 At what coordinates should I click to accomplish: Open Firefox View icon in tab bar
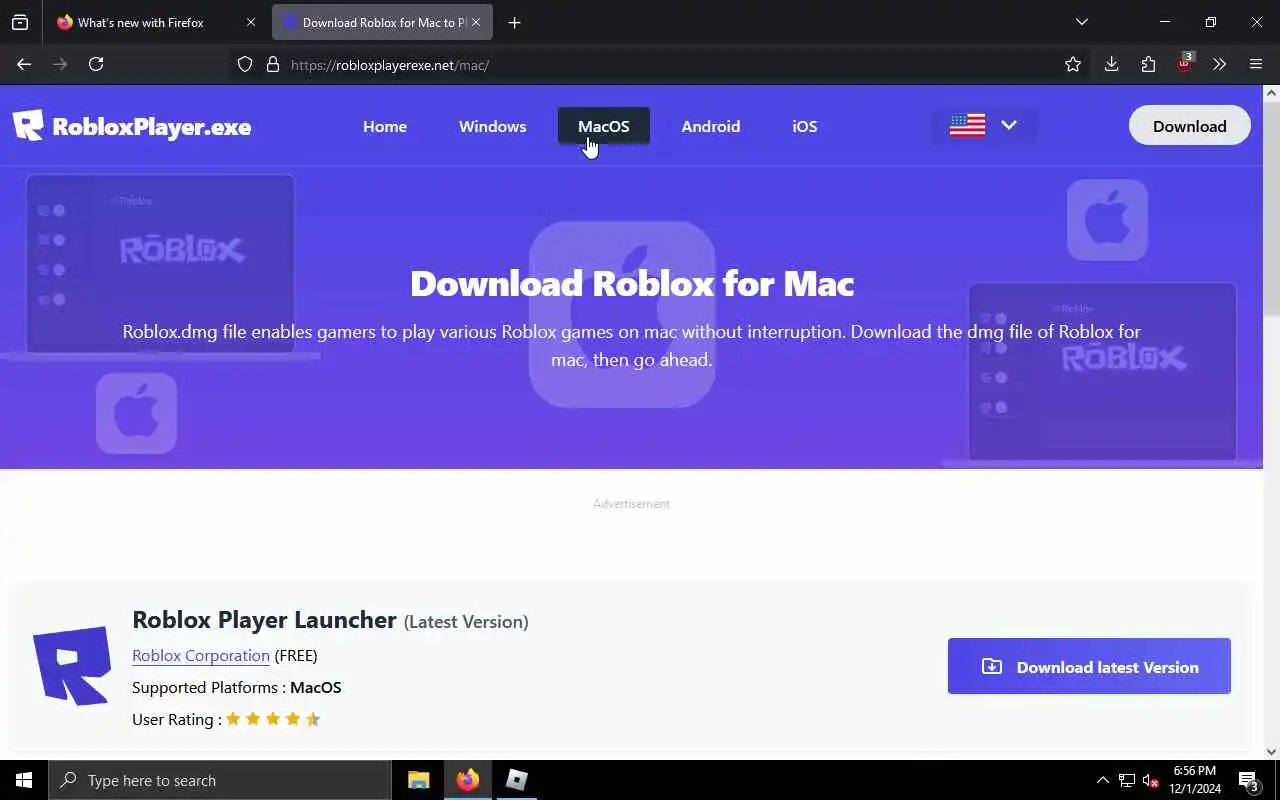tap(20, 22)
